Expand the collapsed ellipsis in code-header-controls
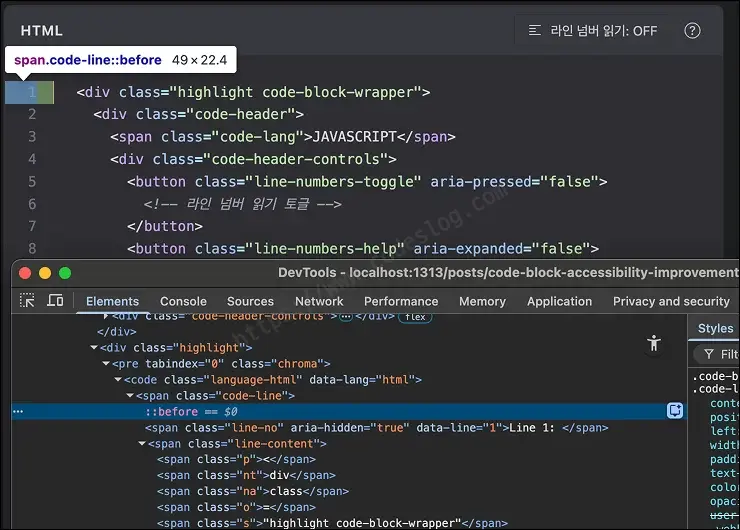 click(x=346, y=317)
